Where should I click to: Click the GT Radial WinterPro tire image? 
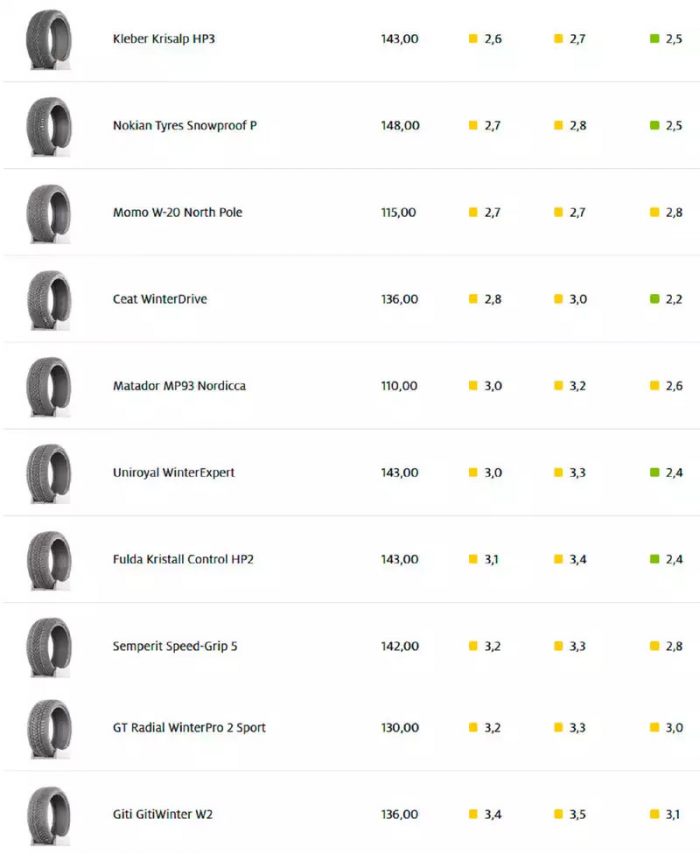pyautogui.click(x=49, y=729)
